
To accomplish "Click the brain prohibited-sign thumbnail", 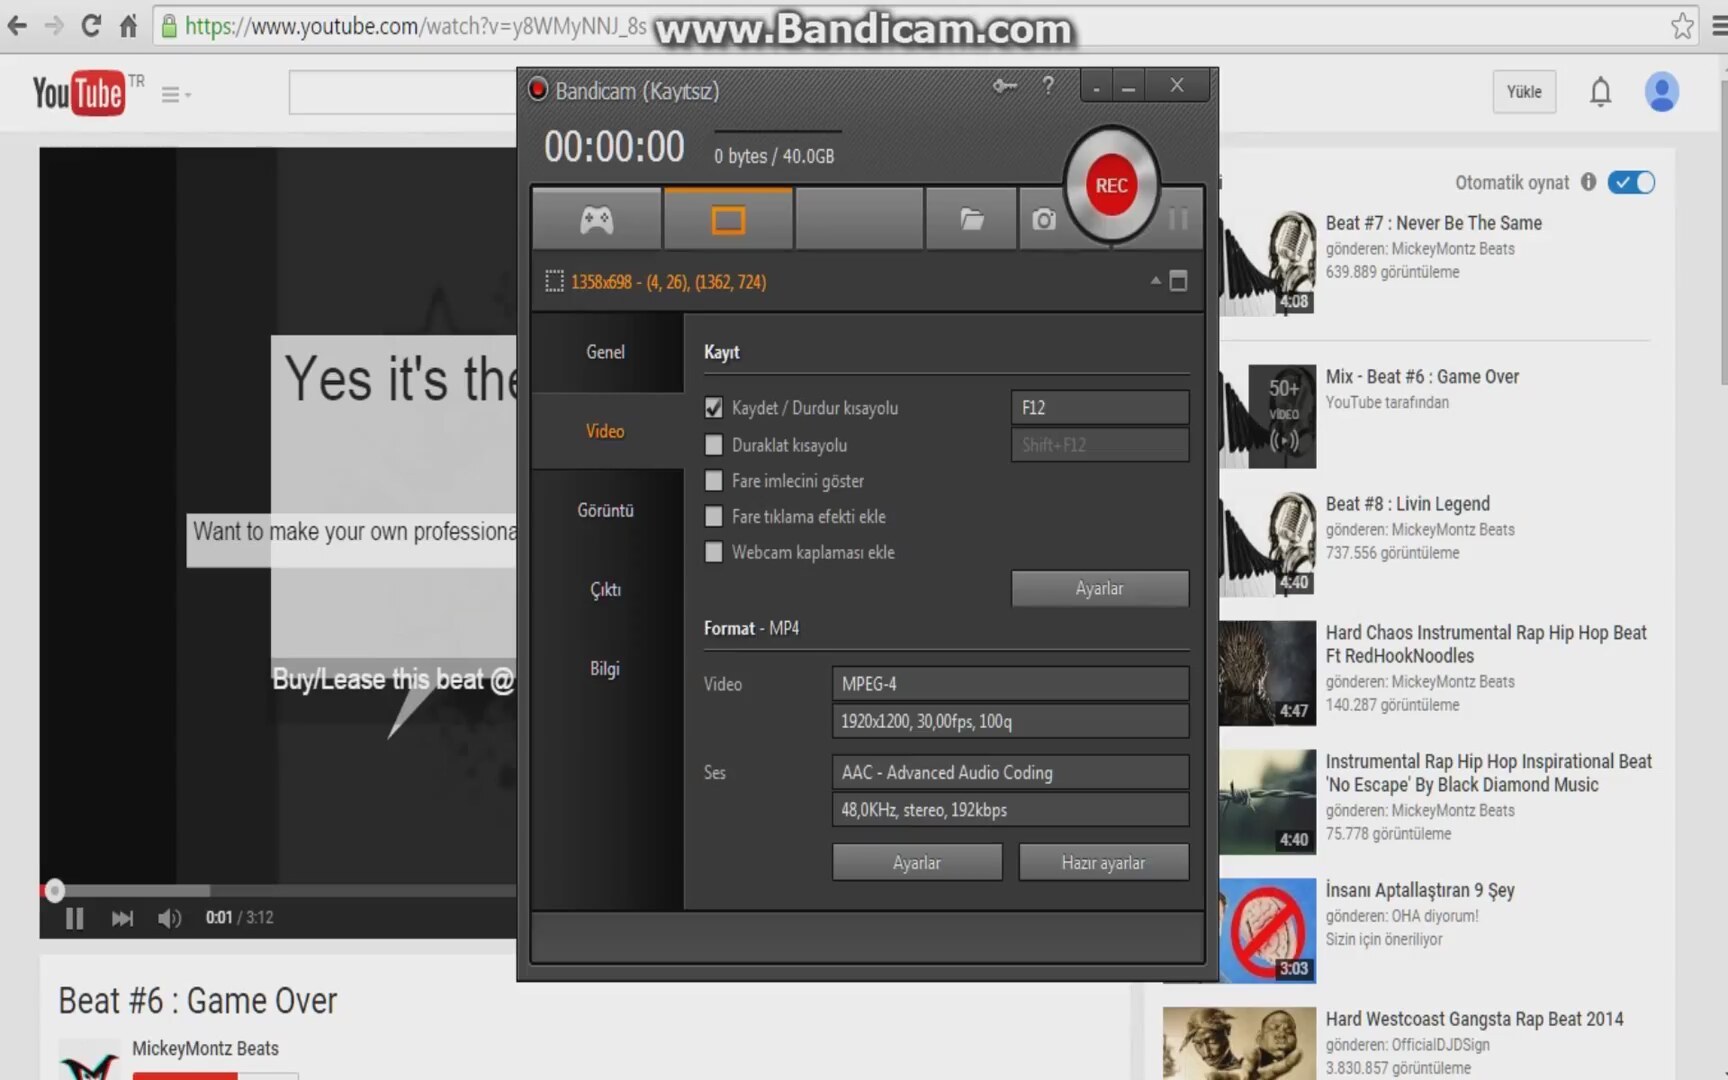I will [1268, 930].
